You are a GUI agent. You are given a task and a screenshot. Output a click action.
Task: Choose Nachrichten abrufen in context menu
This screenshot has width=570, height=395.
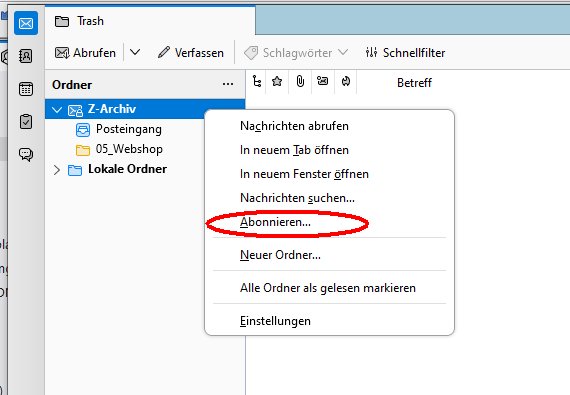329,126
